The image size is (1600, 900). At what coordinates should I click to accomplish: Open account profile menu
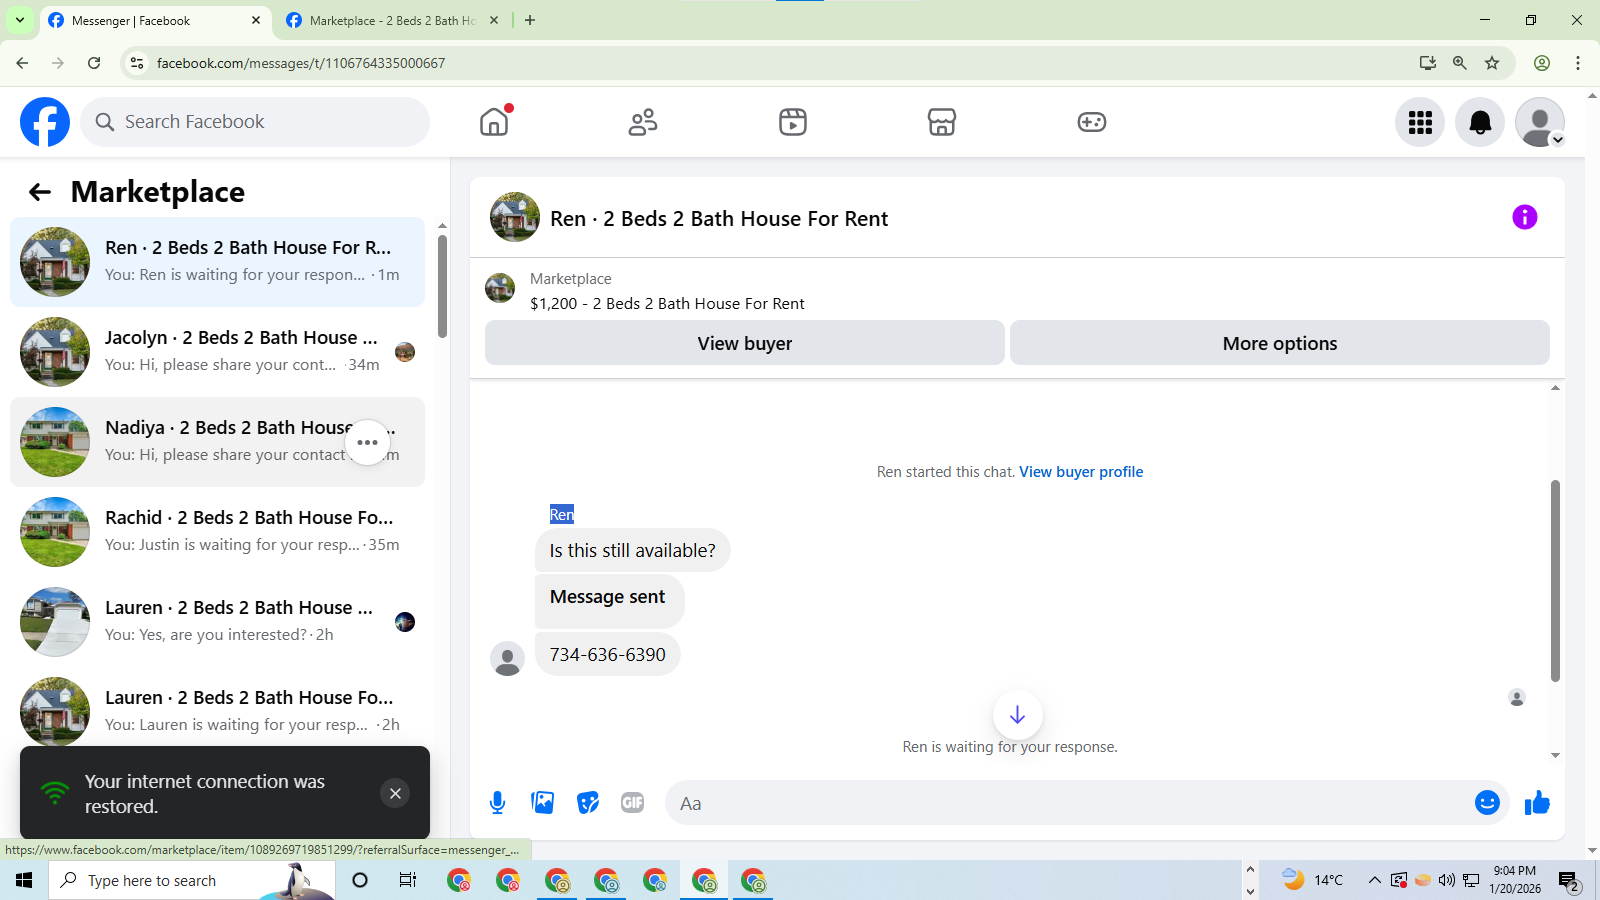1540,122
